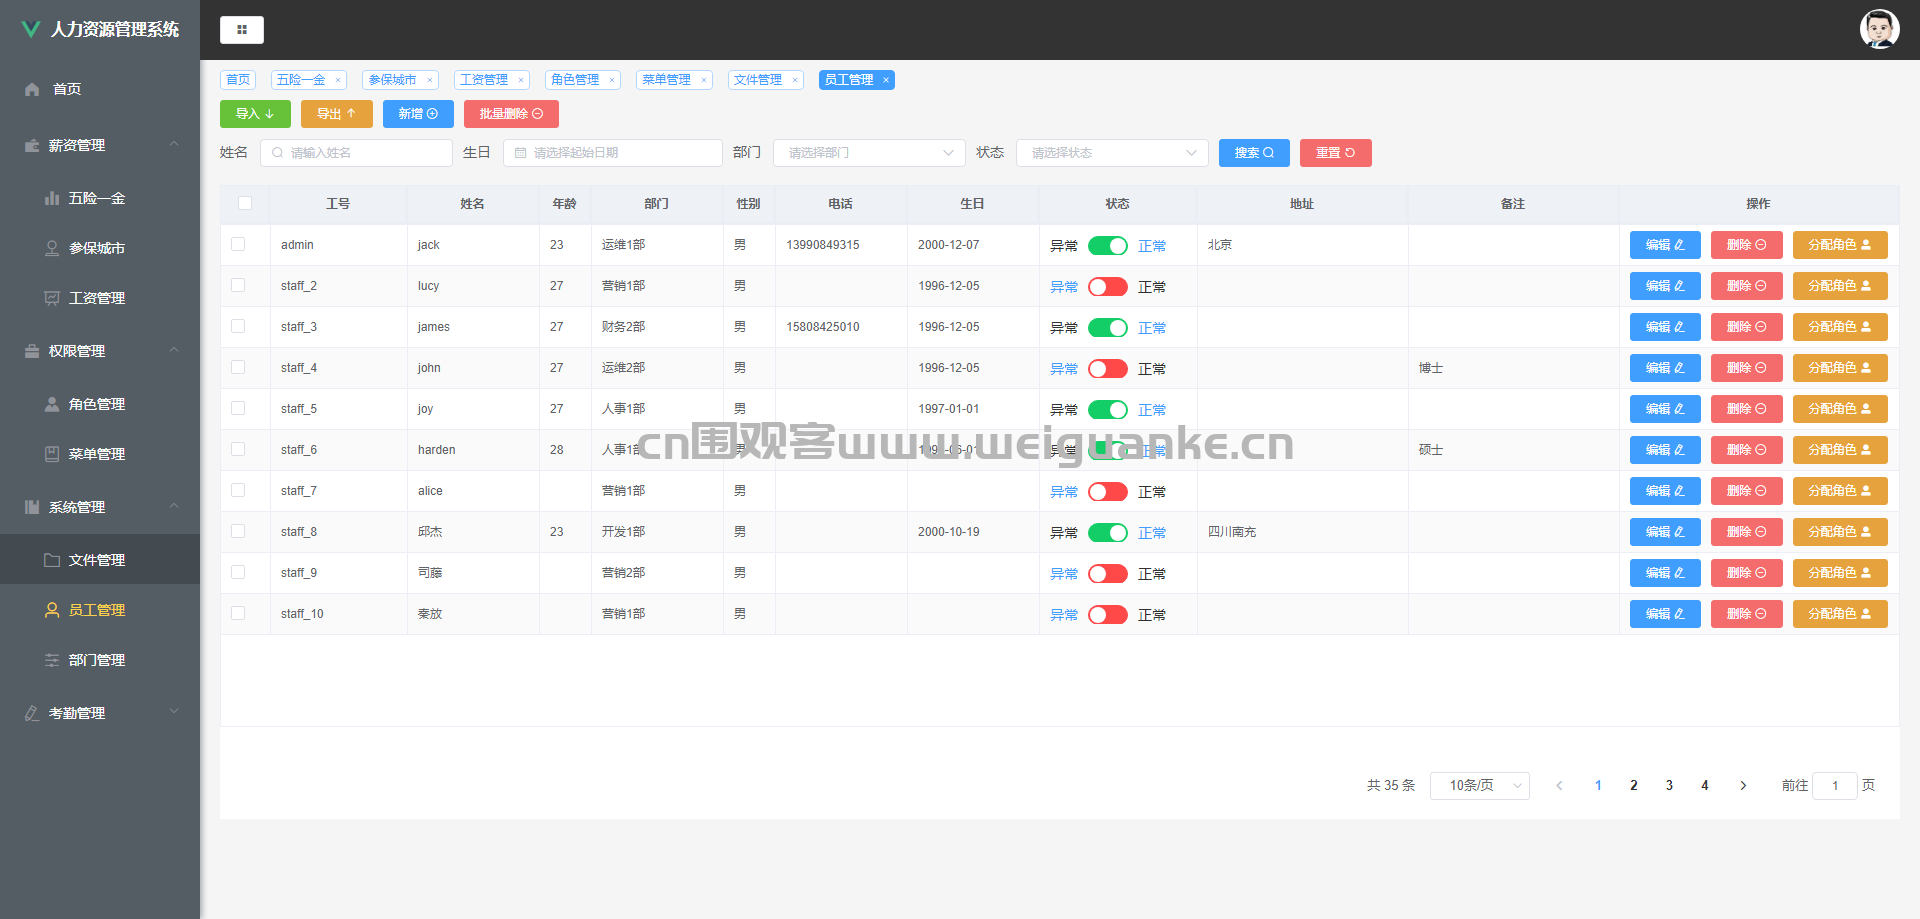The image size is (1920, 919).
Task: Close the active 员工管理 tab
Action: [886, 80]
